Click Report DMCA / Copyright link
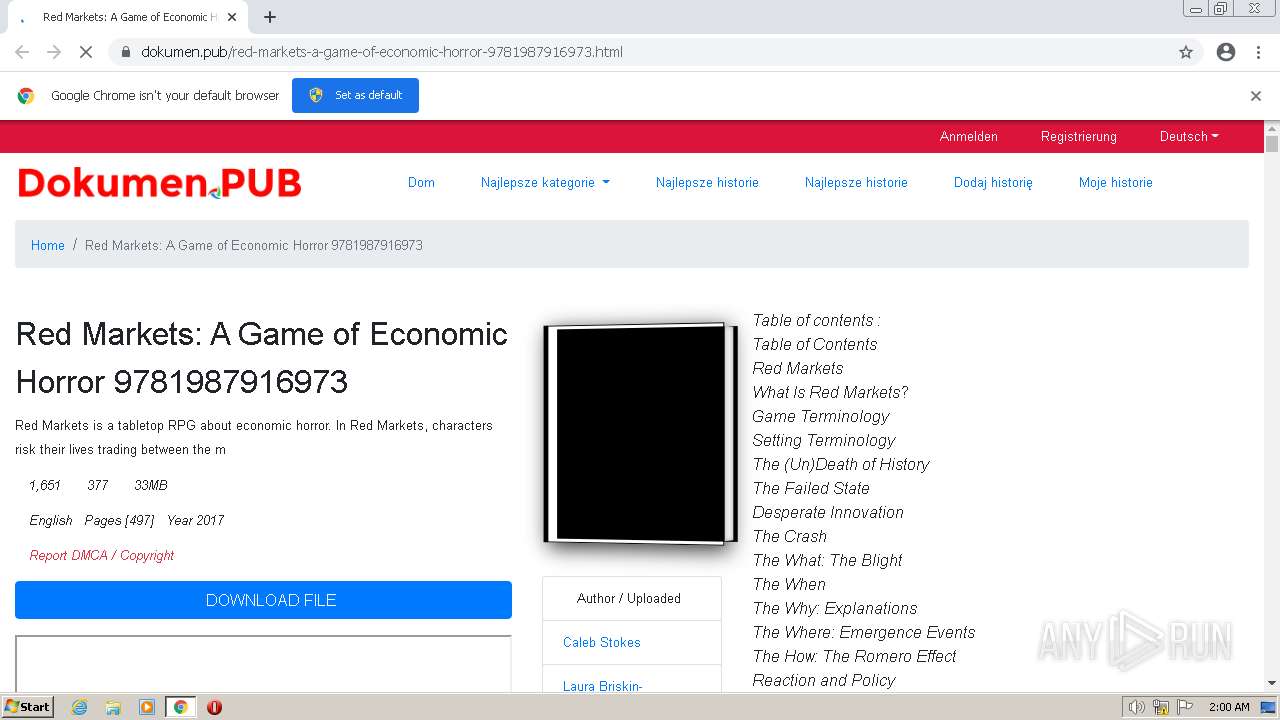Viewport: 1280px width, 720px height. pos(102,555)
